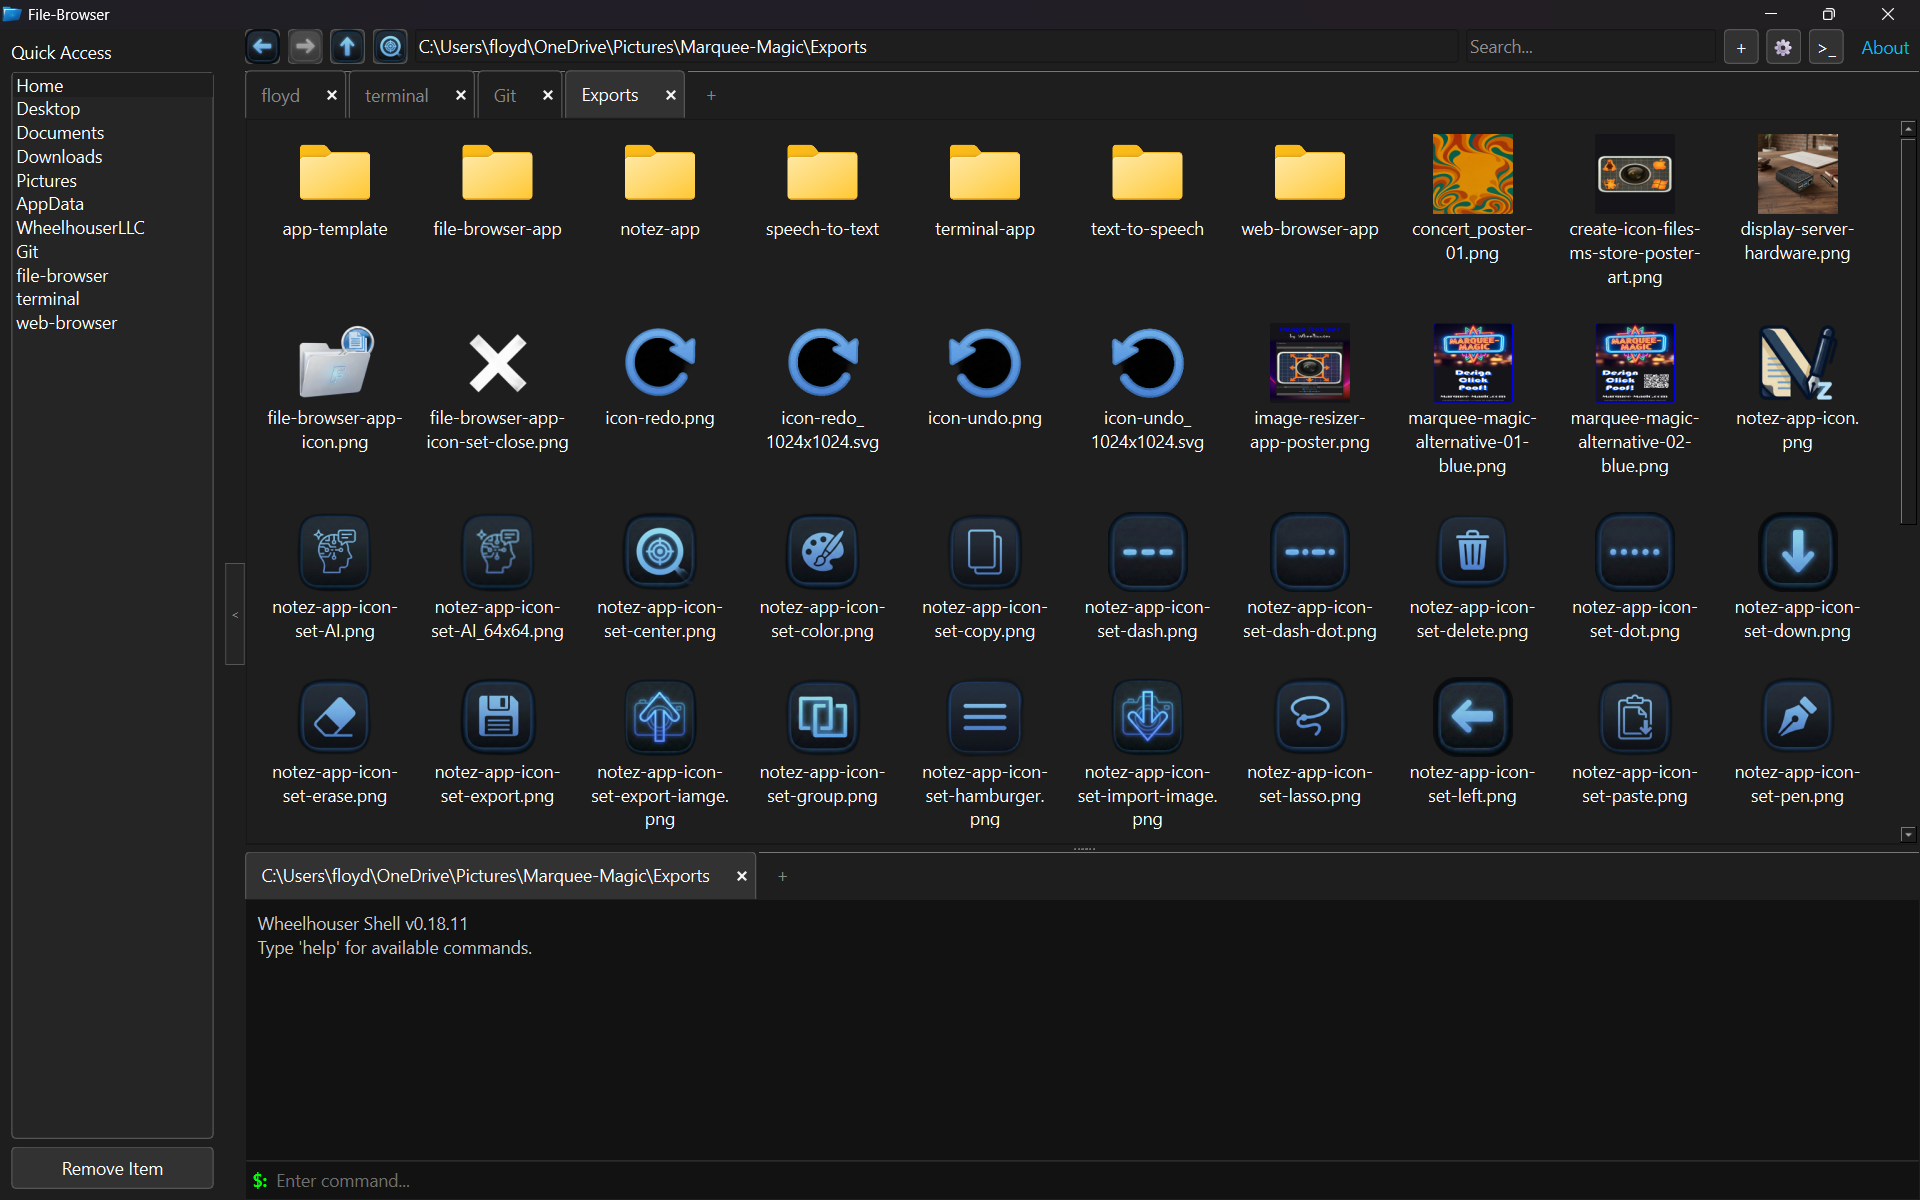
Task: Add a new terminal tab with plus
Action: pyautogui.click(x=783, y=876)
